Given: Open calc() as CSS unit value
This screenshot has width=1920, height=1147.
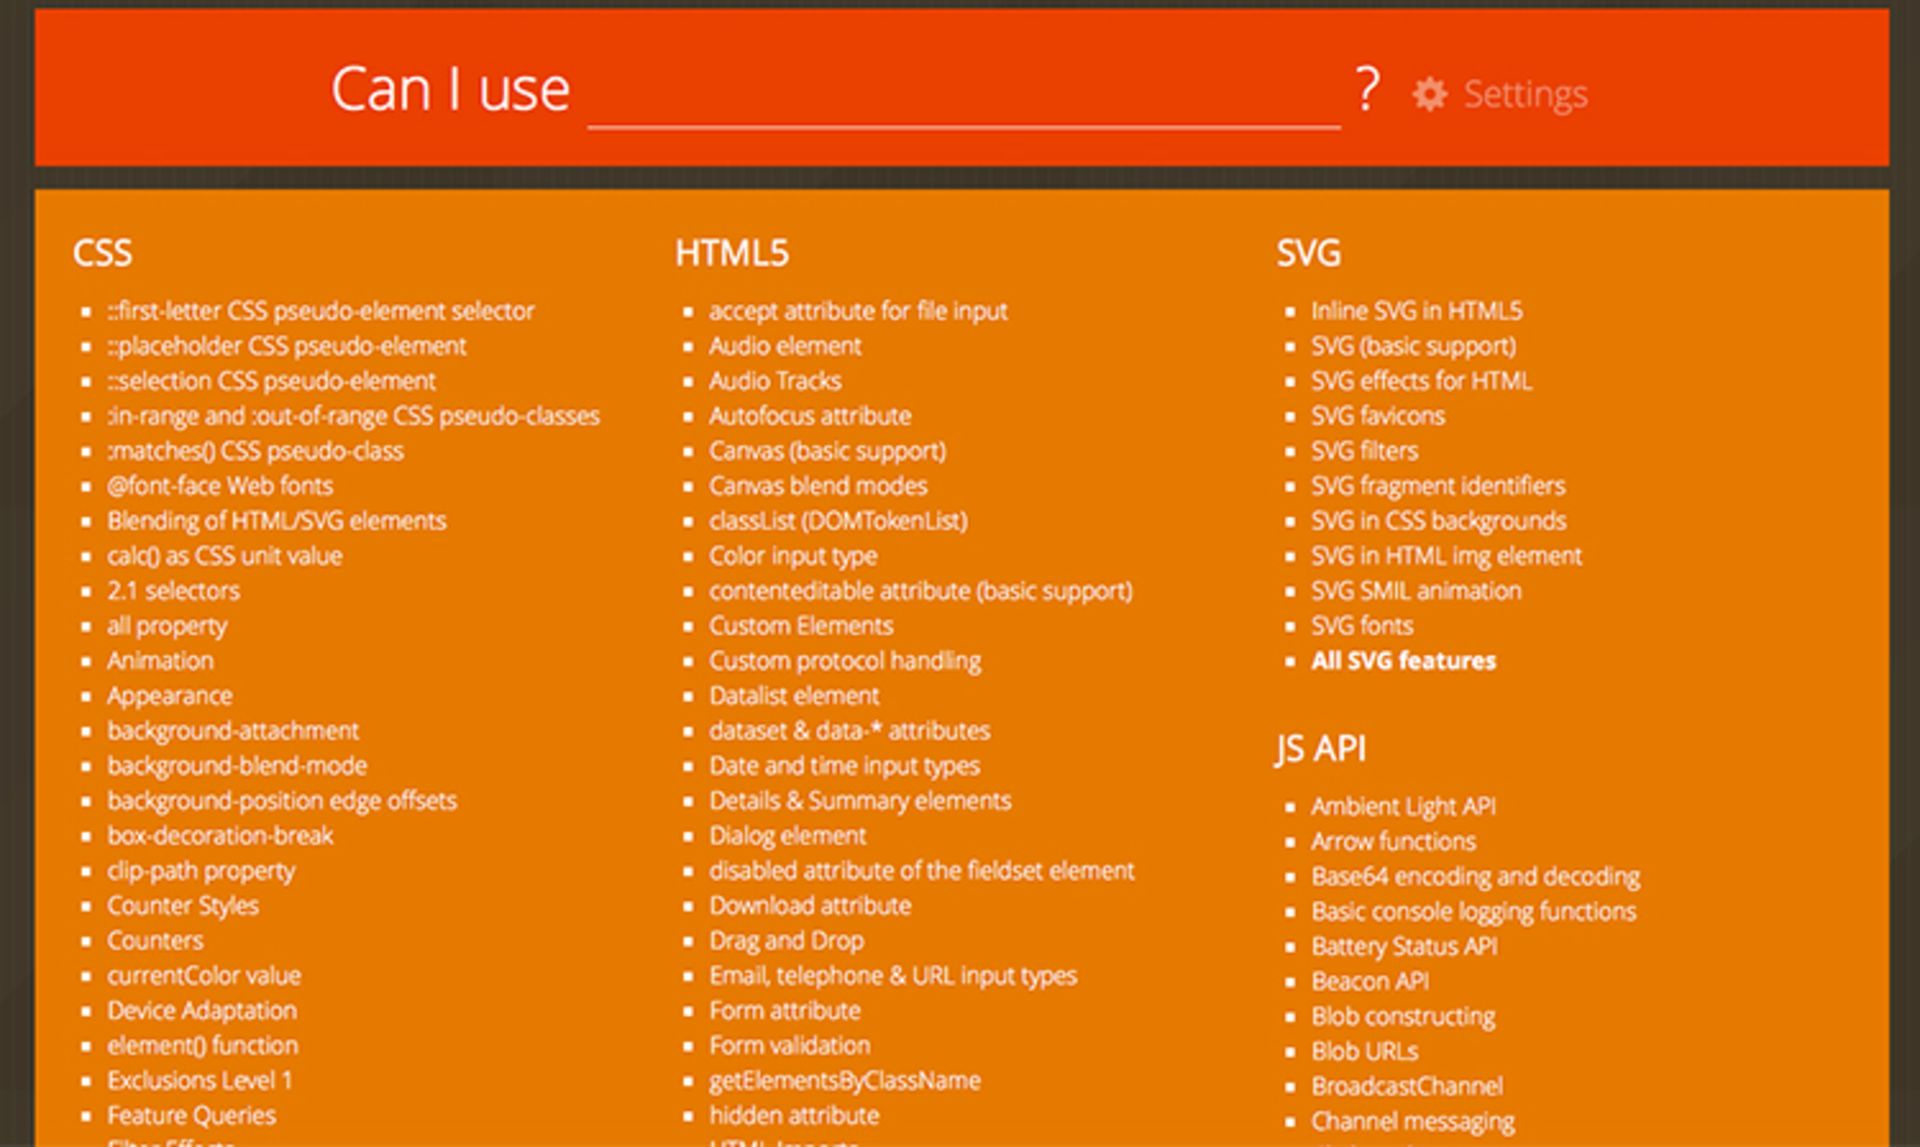Looking at the screenshot, I should point(225,556).
